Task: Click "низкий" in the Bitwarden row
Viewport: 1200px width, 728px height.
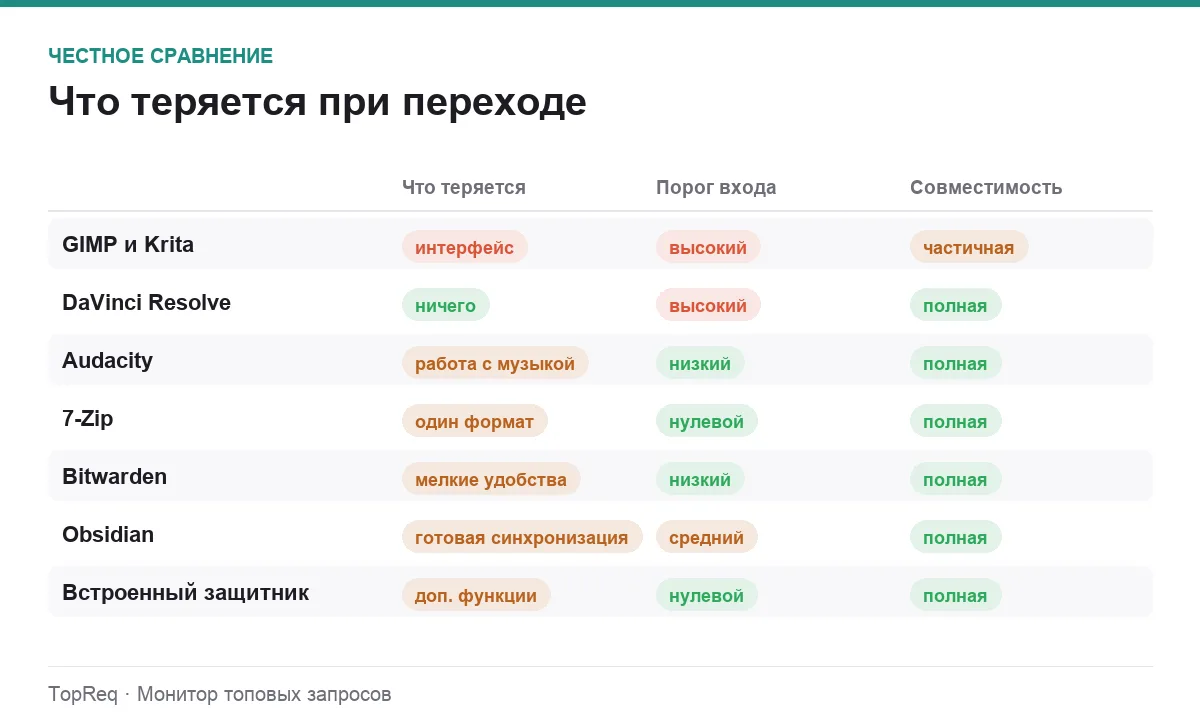Action: point(700,479)
